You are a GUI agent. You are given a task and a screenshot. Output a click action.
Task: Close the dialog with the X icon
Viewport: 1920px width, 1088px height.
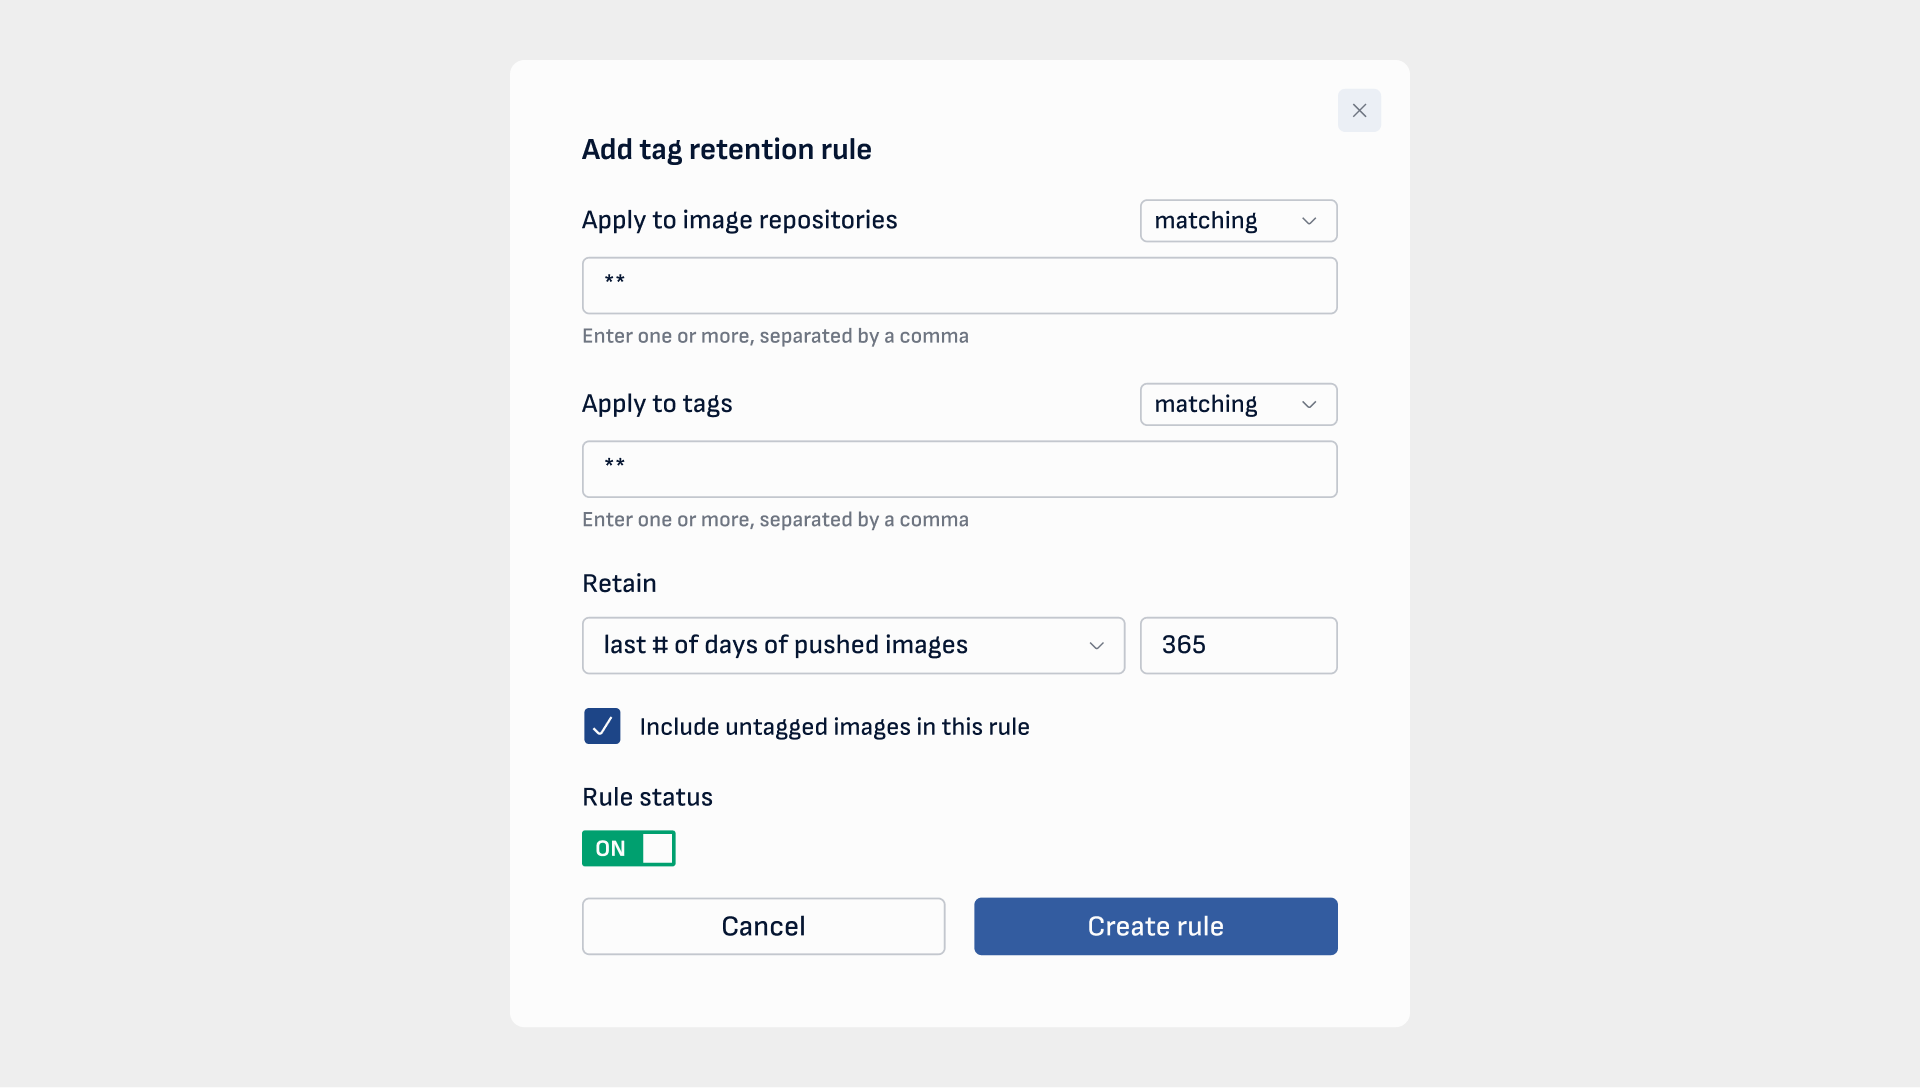pyautogui.click(x=1359, y=111)
